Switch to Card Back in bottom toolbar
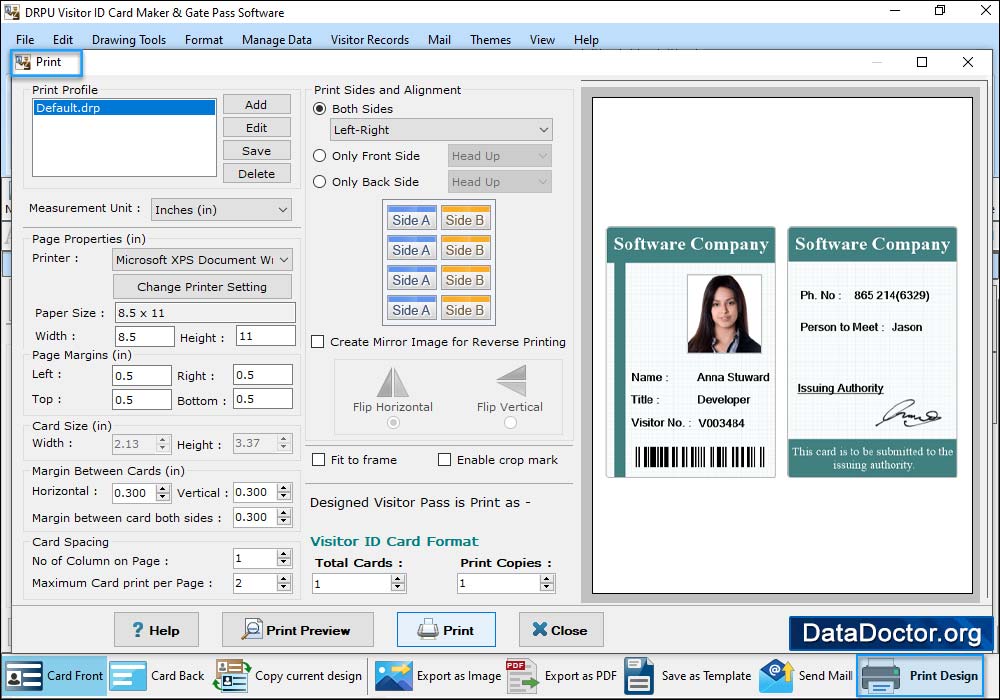This screenshot has height=700, width=1000. [x=157, y=676]
